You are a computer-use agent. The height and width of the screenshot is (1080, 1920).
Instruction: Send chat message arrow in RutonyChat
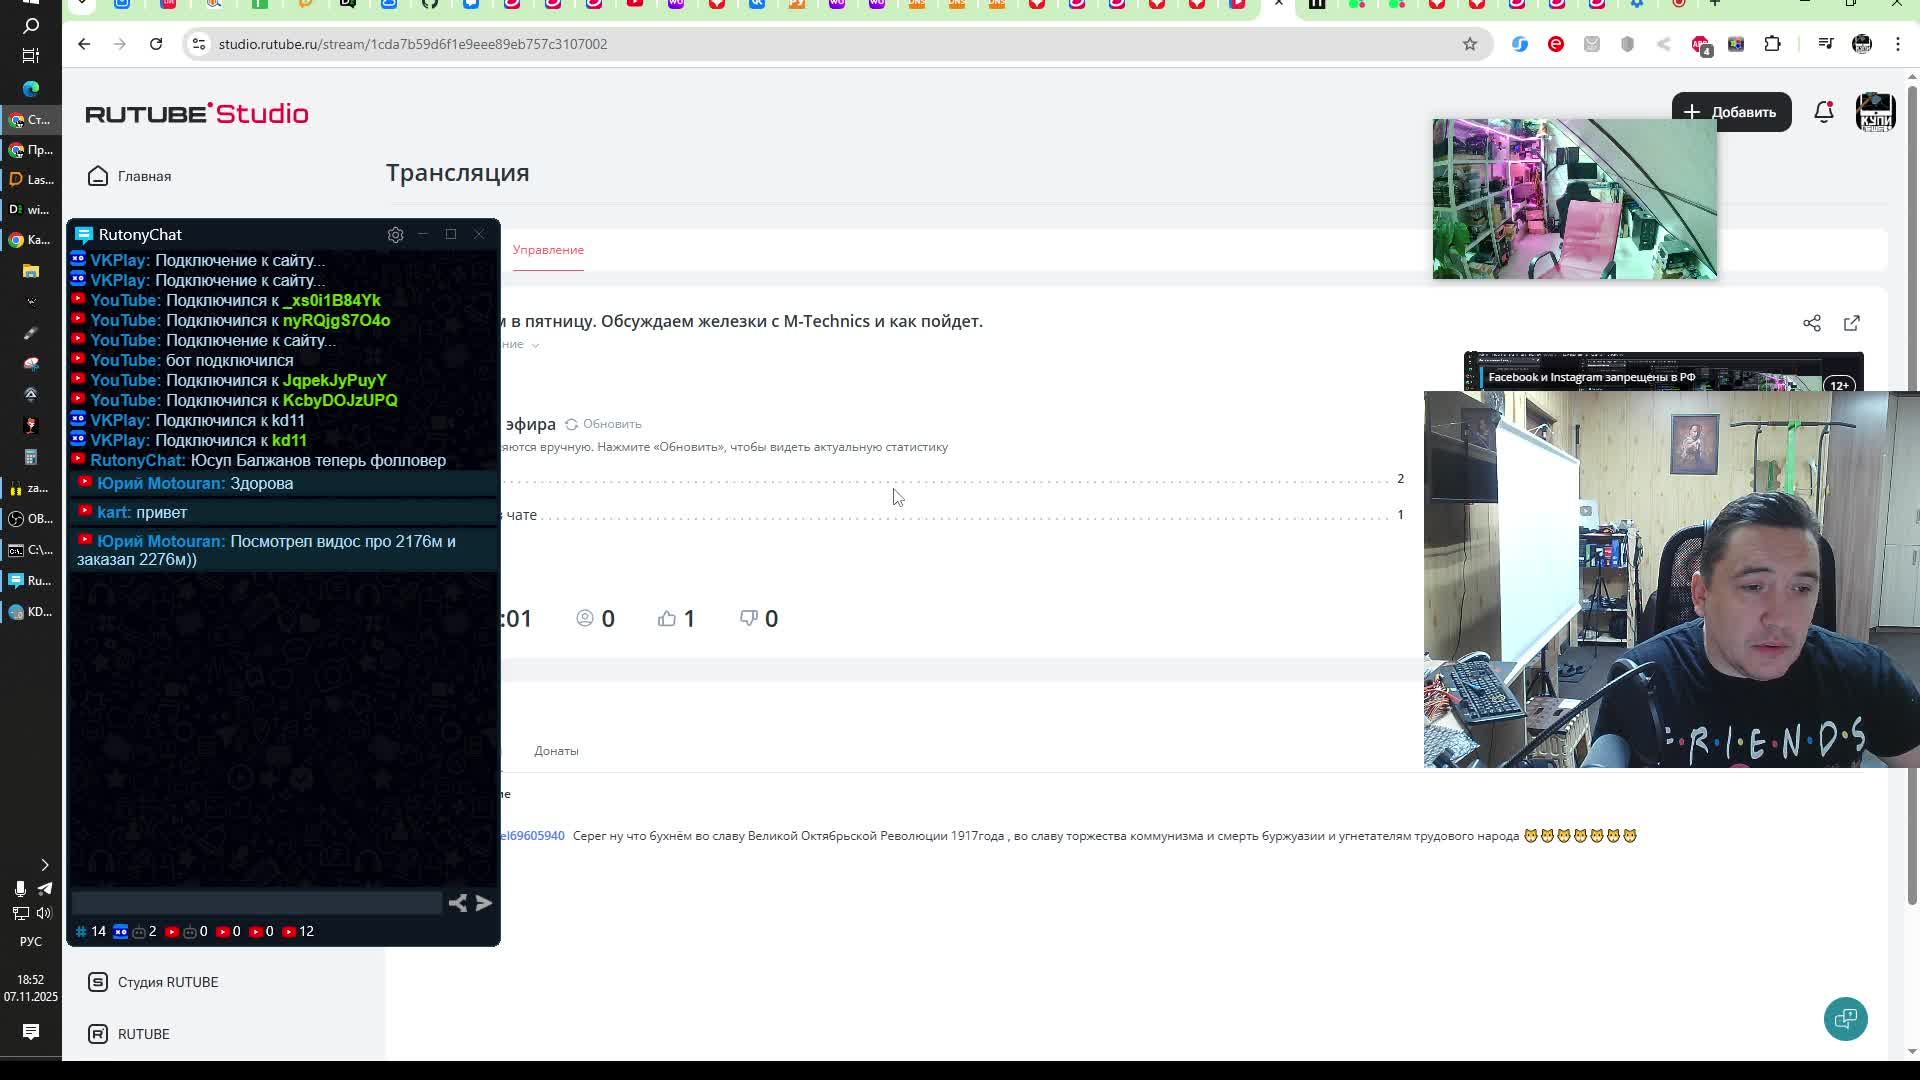coord(484,903)
